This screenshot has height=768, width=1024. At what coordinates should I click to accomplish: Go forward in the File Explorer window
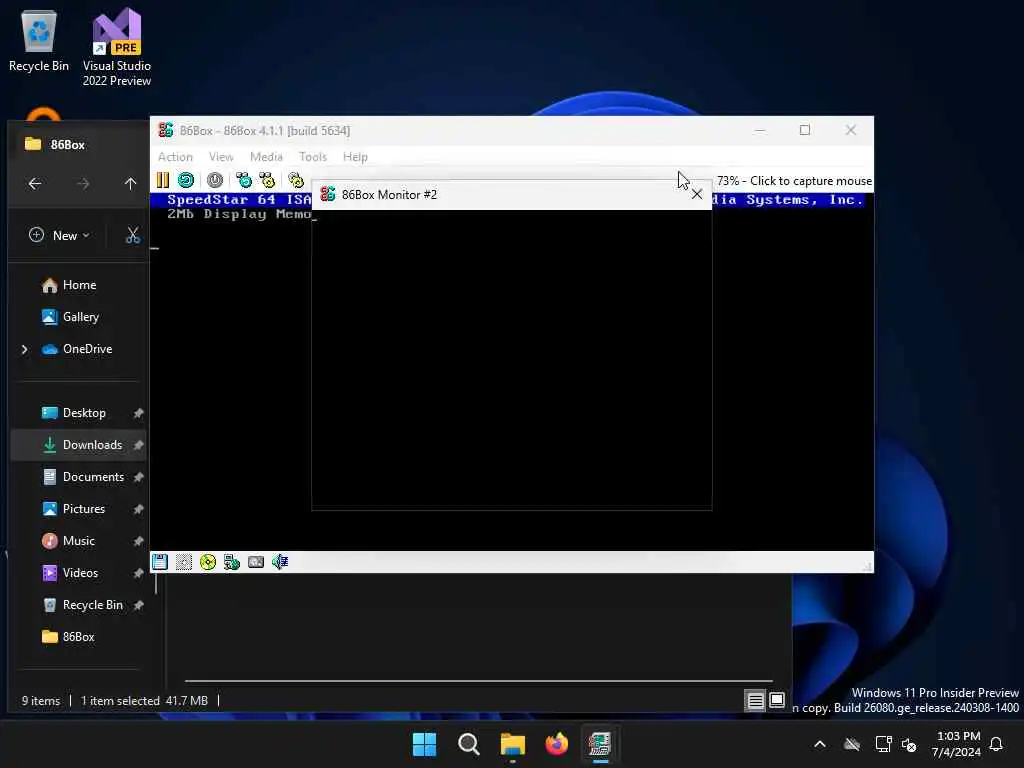pos(83,184)
